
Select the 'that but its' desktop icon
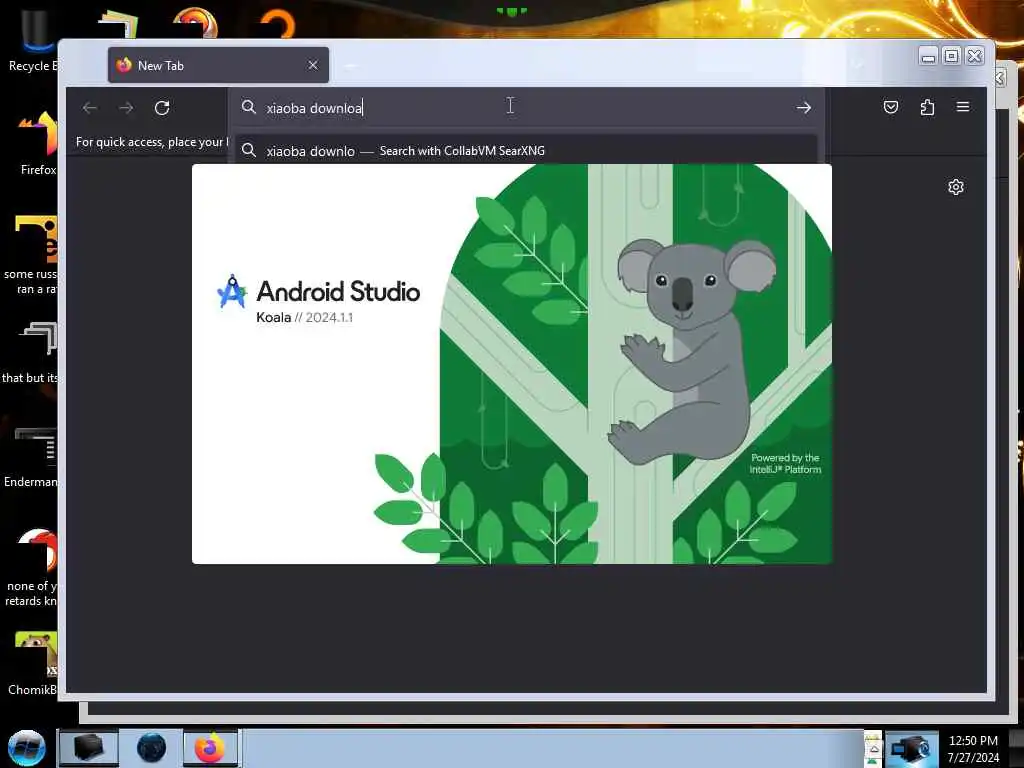31,353
